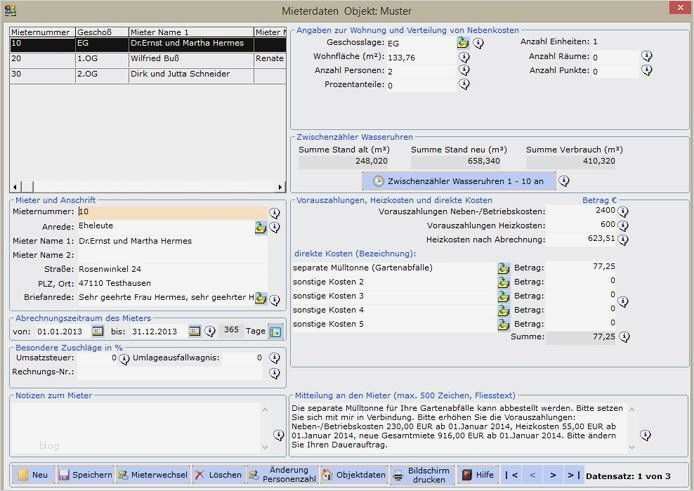Show info for Heizkosten nach Abrechnung

tap(623, 240)
